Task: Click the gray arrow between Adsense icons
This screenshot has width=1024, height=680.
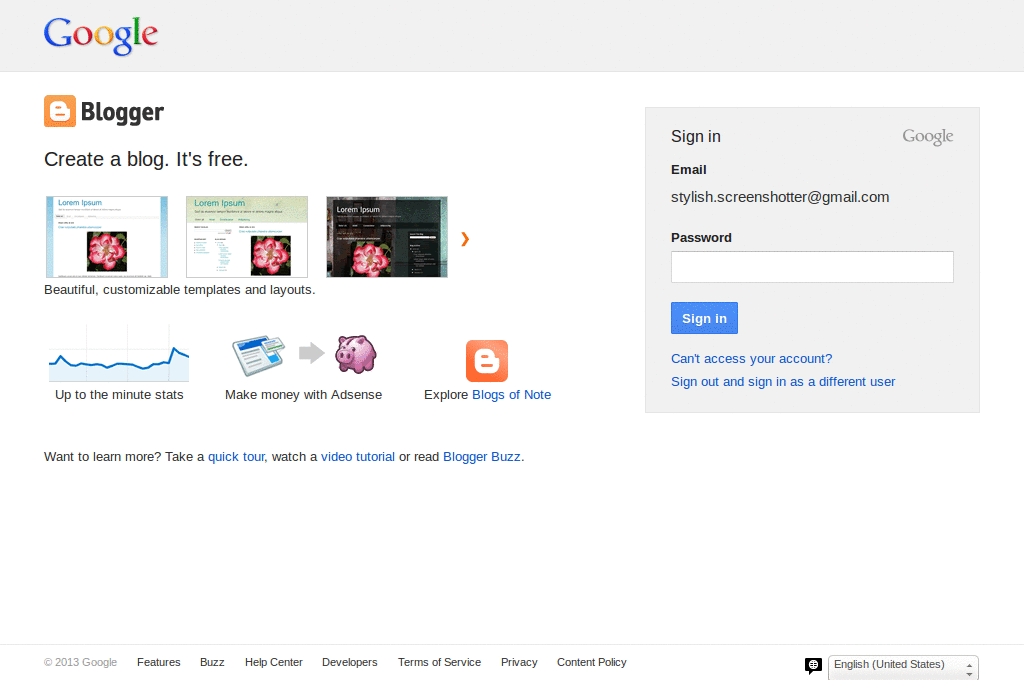Action: [312, 353]
